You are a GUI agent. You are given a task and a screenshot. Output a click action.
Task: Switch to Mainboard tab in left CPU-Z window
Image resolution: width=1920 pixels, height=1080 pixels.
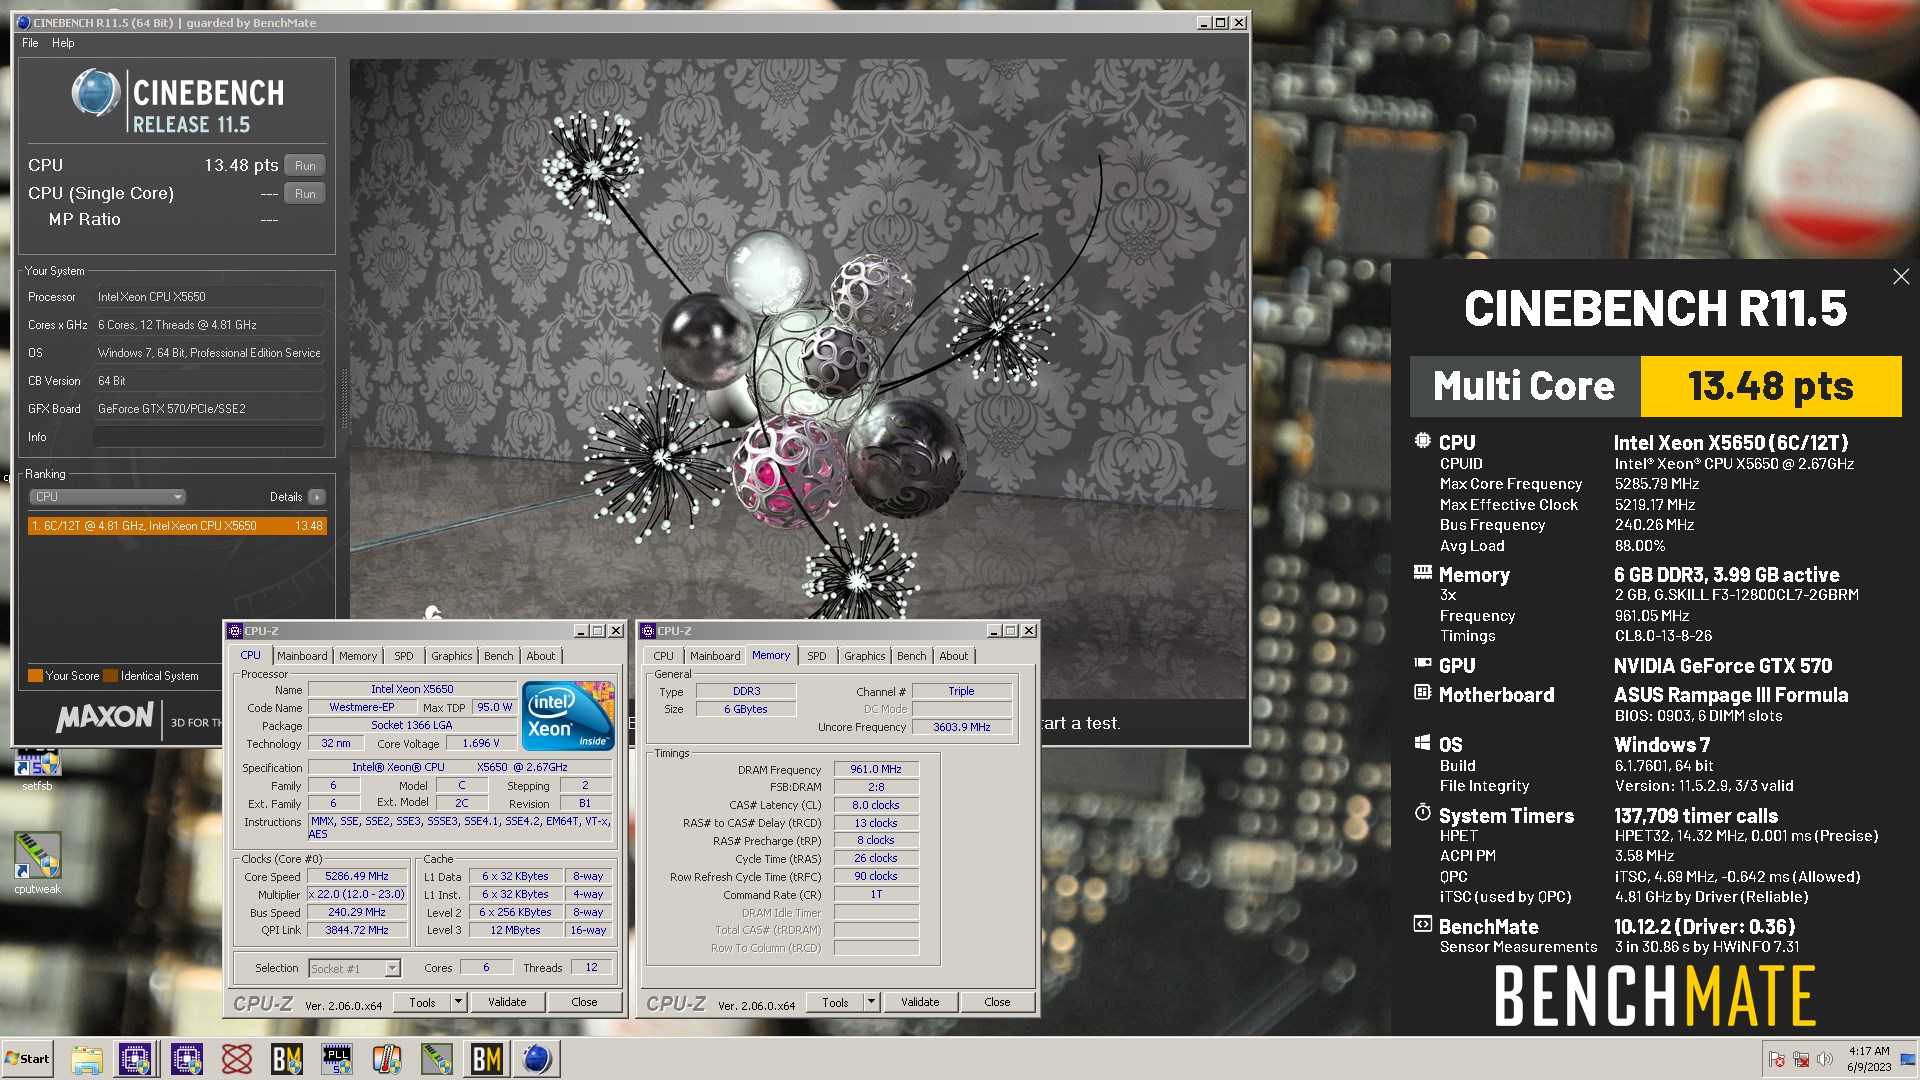(x=302, y=656)
